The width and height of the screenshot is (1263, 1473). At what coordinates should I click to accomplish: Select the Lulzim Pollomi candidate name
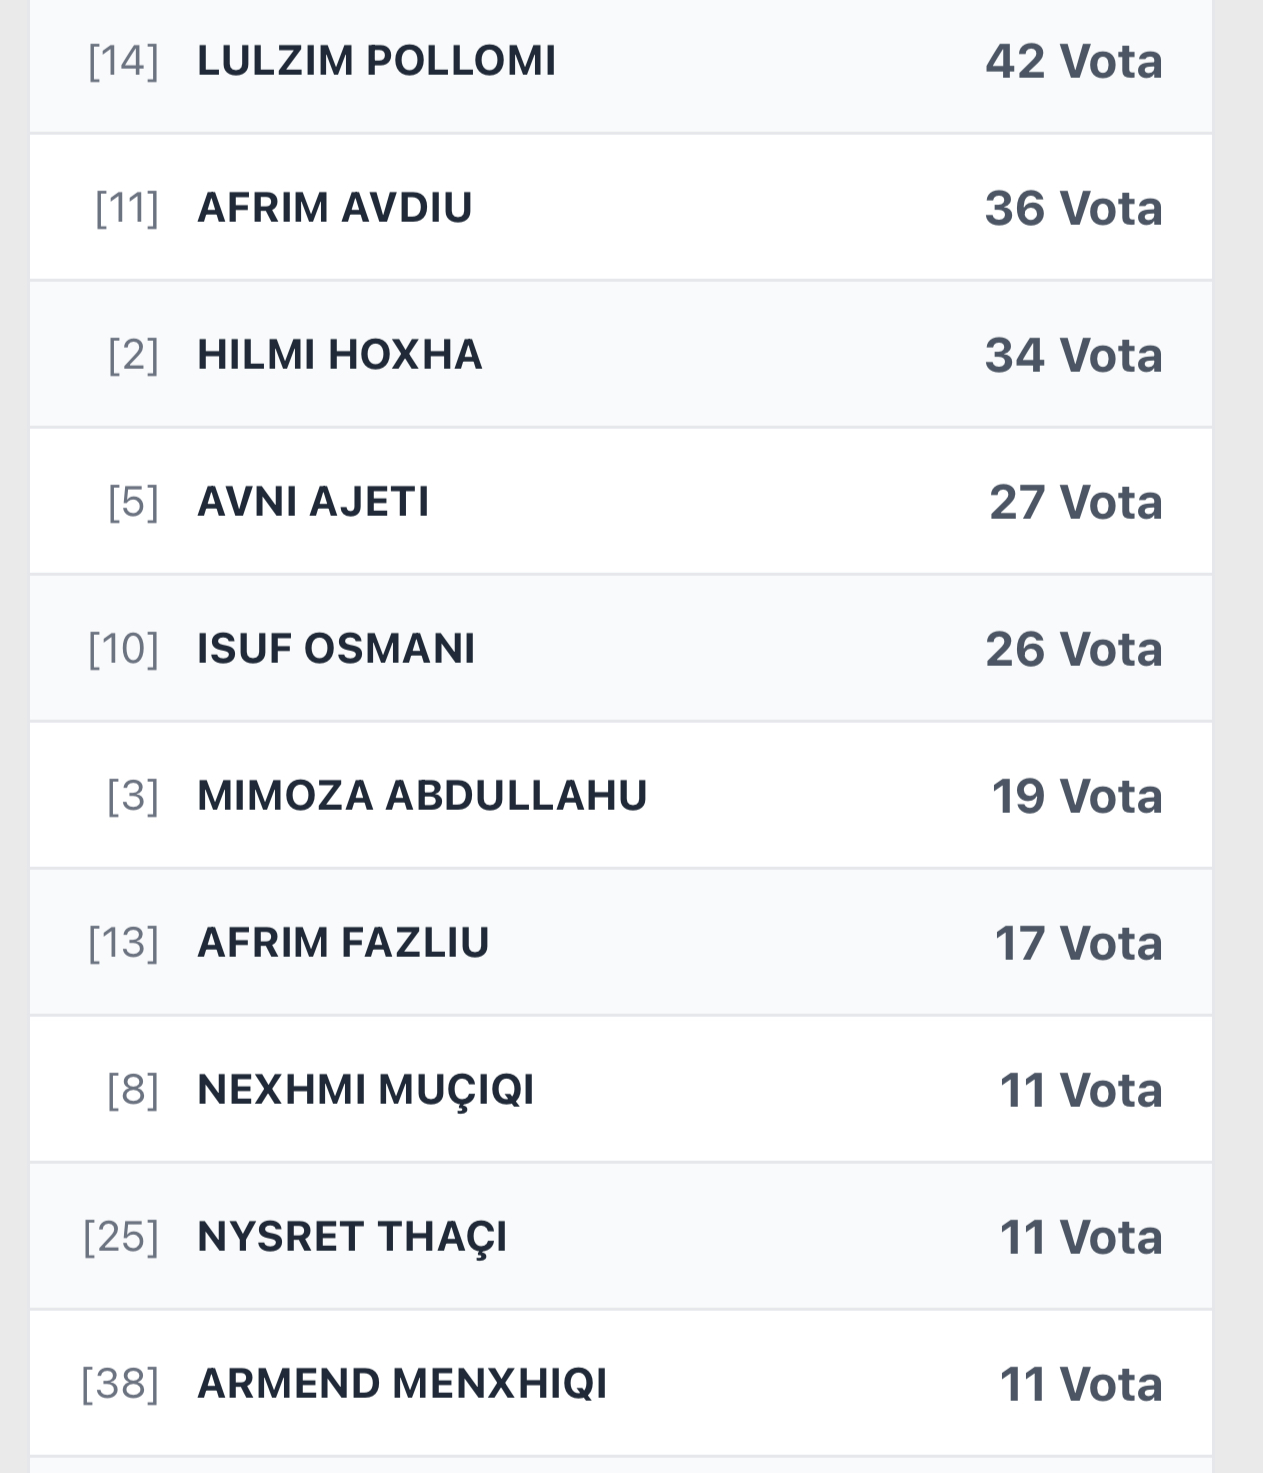(x=376, y=61)
